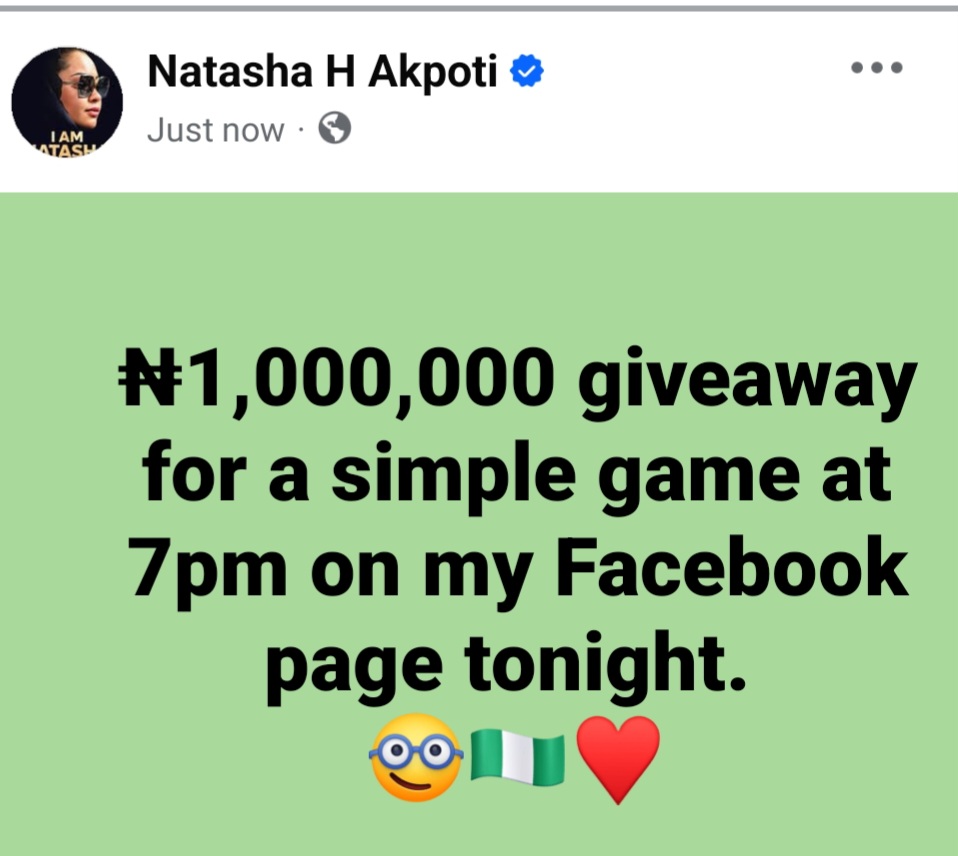Click the globe public audience icon
Viewport: 958px width, 856px height.
click(x=335, y=128)
